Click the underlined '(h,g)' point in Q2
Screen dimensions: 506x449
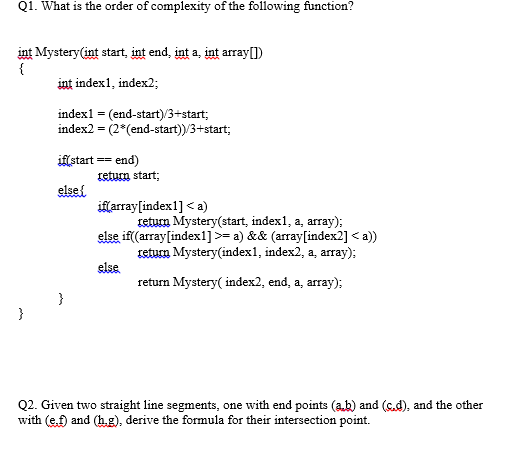click(x=106, y=420)
